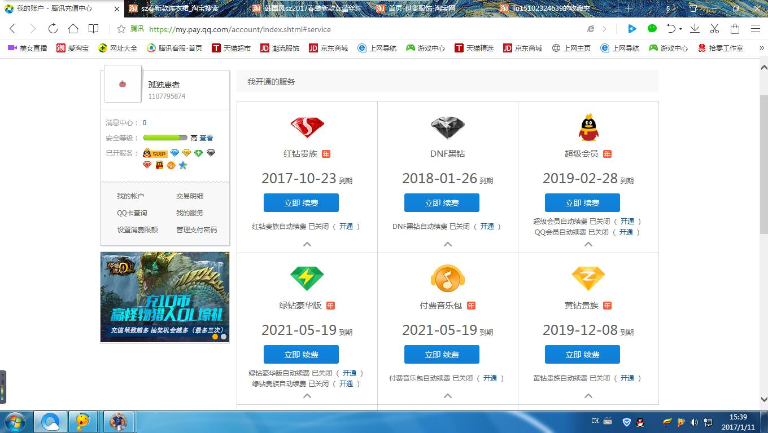Renew 黄钻贵族 with 立即续费 button

pos(582,354)
